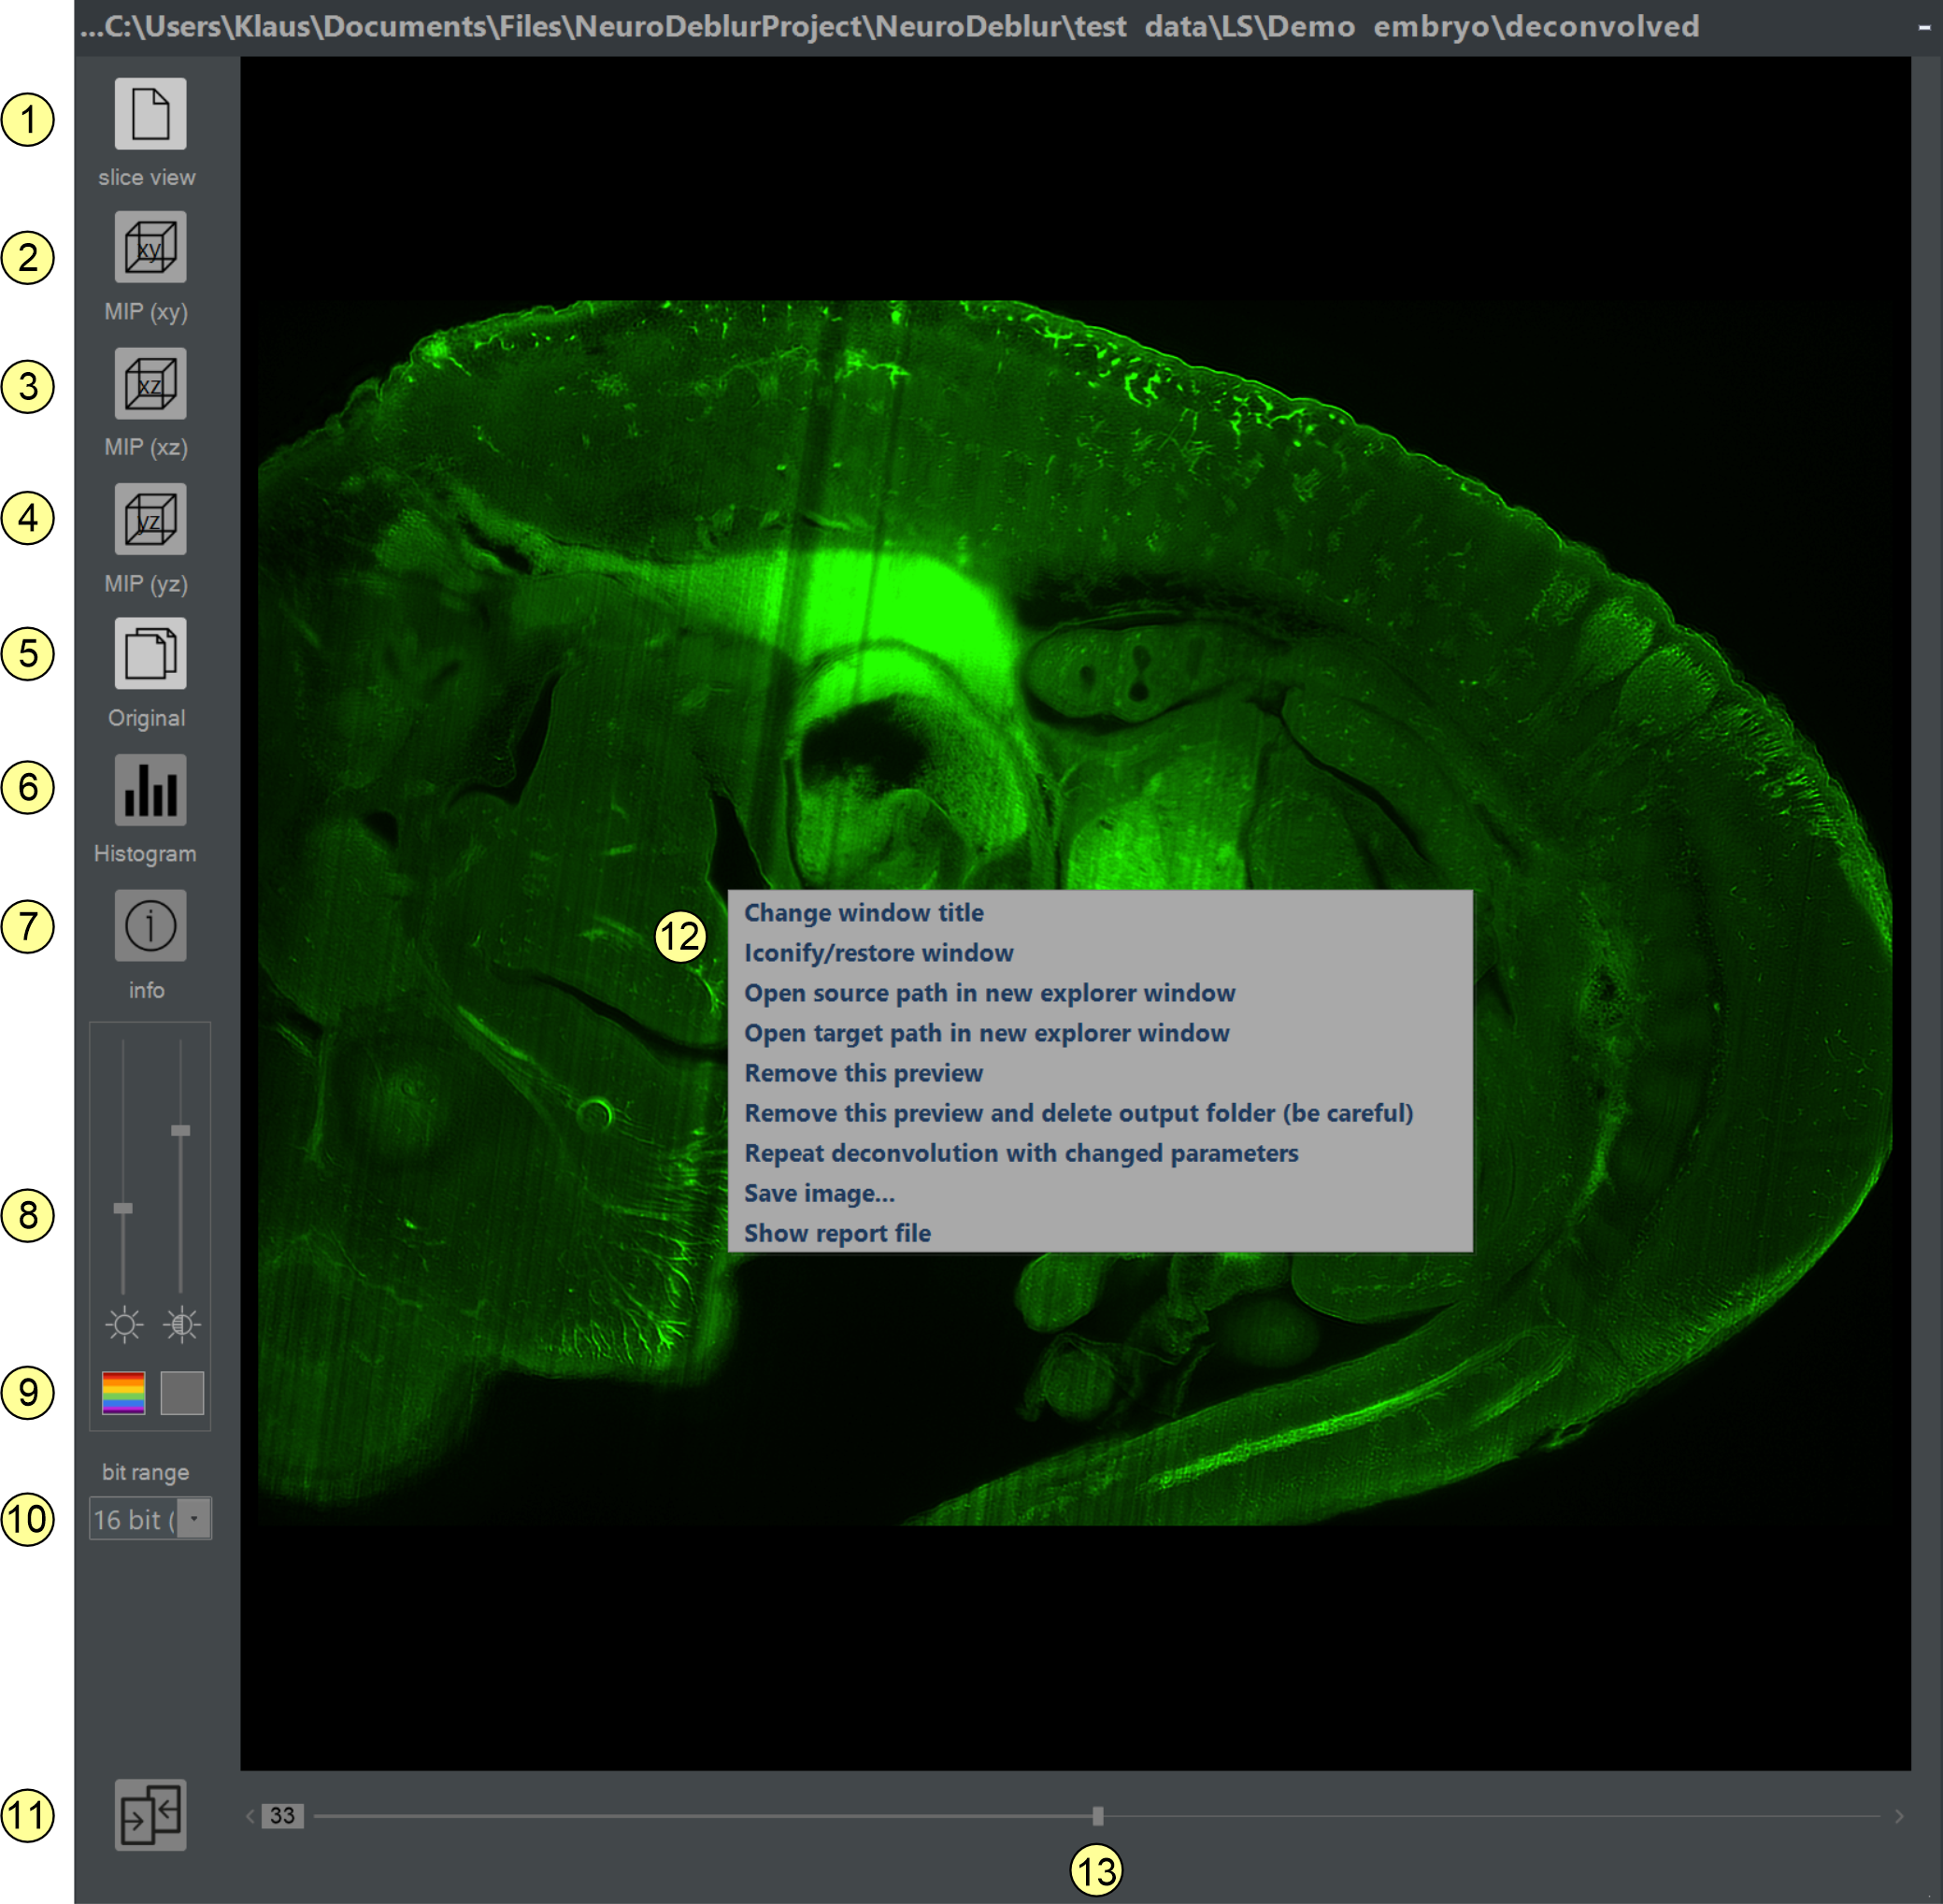Show the MIP (xz) projection

coord(150,383)
